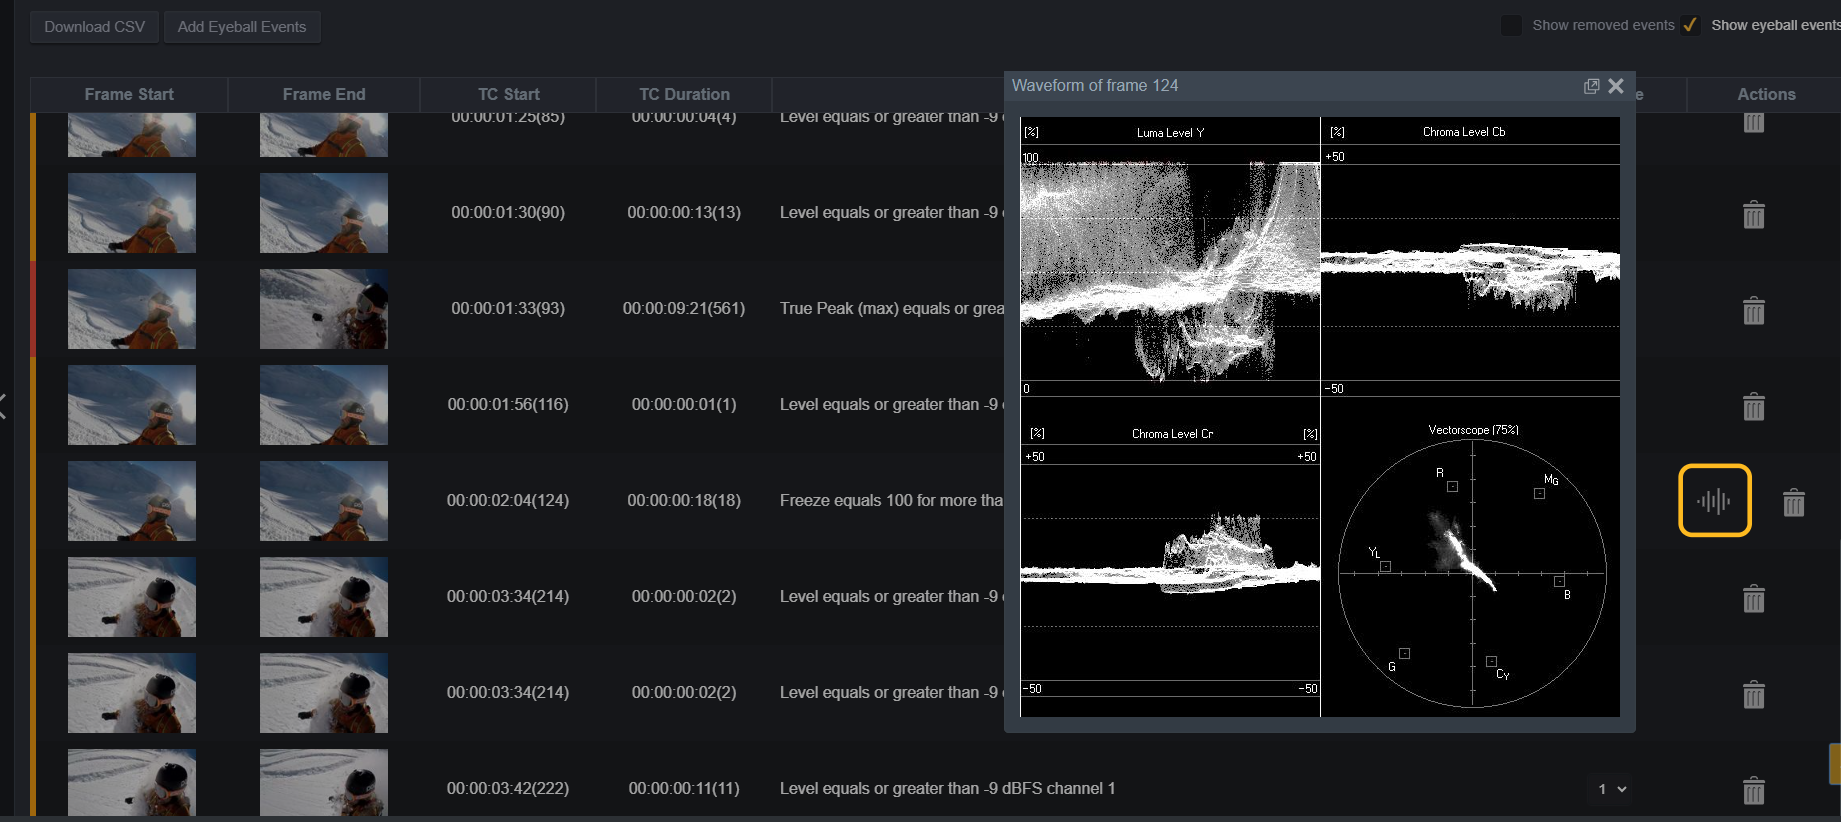Delete the event starting at 00:00:03:42(222)
This screenshot has width=1841, height=822.
pyautogui.click(x=1754, y=790)
